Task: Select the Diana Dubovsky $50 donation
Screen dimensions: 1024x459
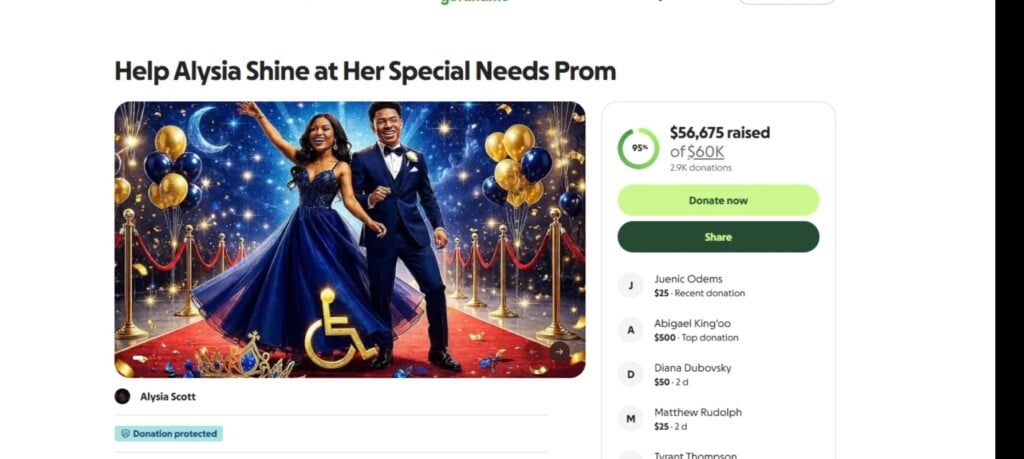Action: [692, 375]
